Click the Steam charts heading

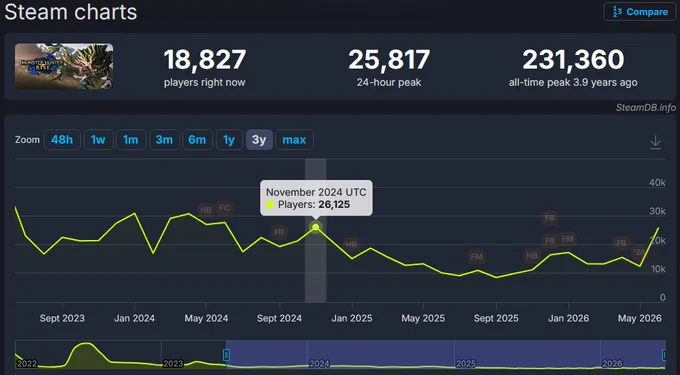(71, 12)
